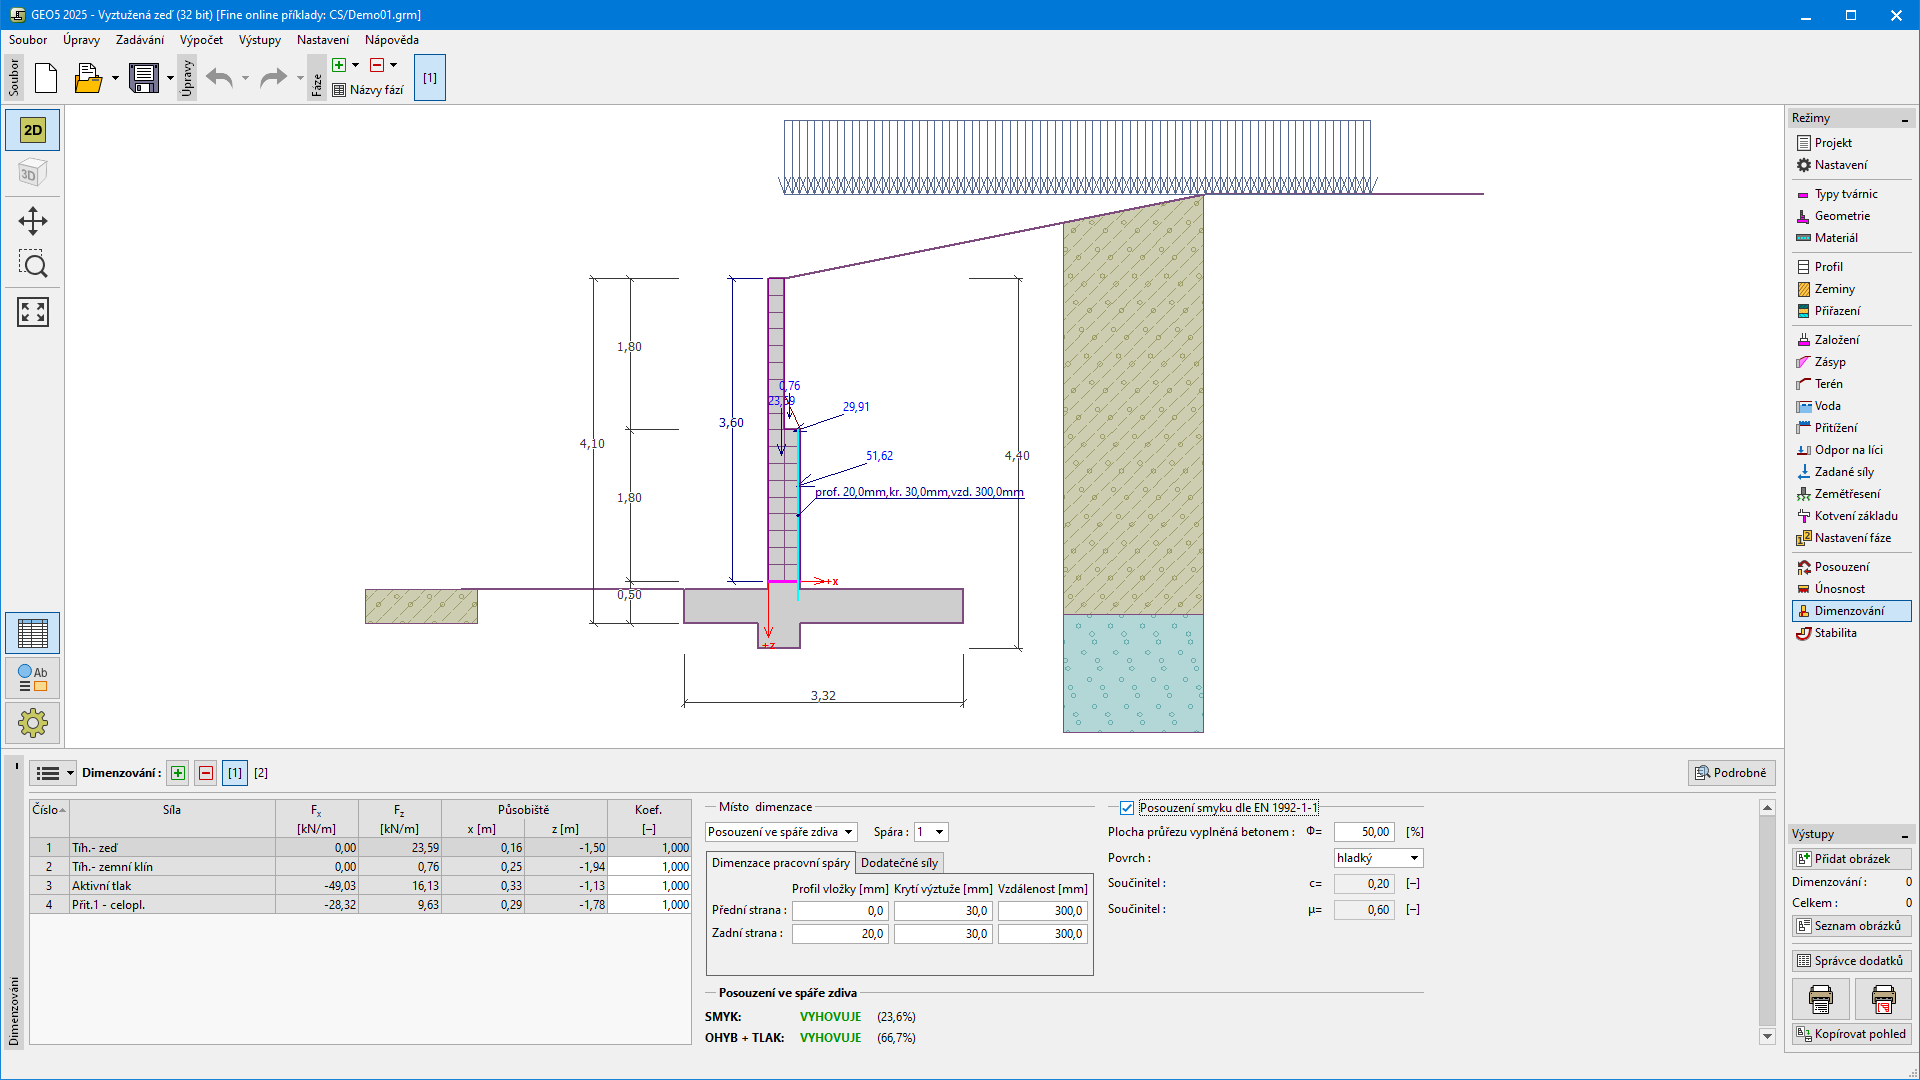
Task: Toggle the 2D view mode button
Action: point(32,130)
